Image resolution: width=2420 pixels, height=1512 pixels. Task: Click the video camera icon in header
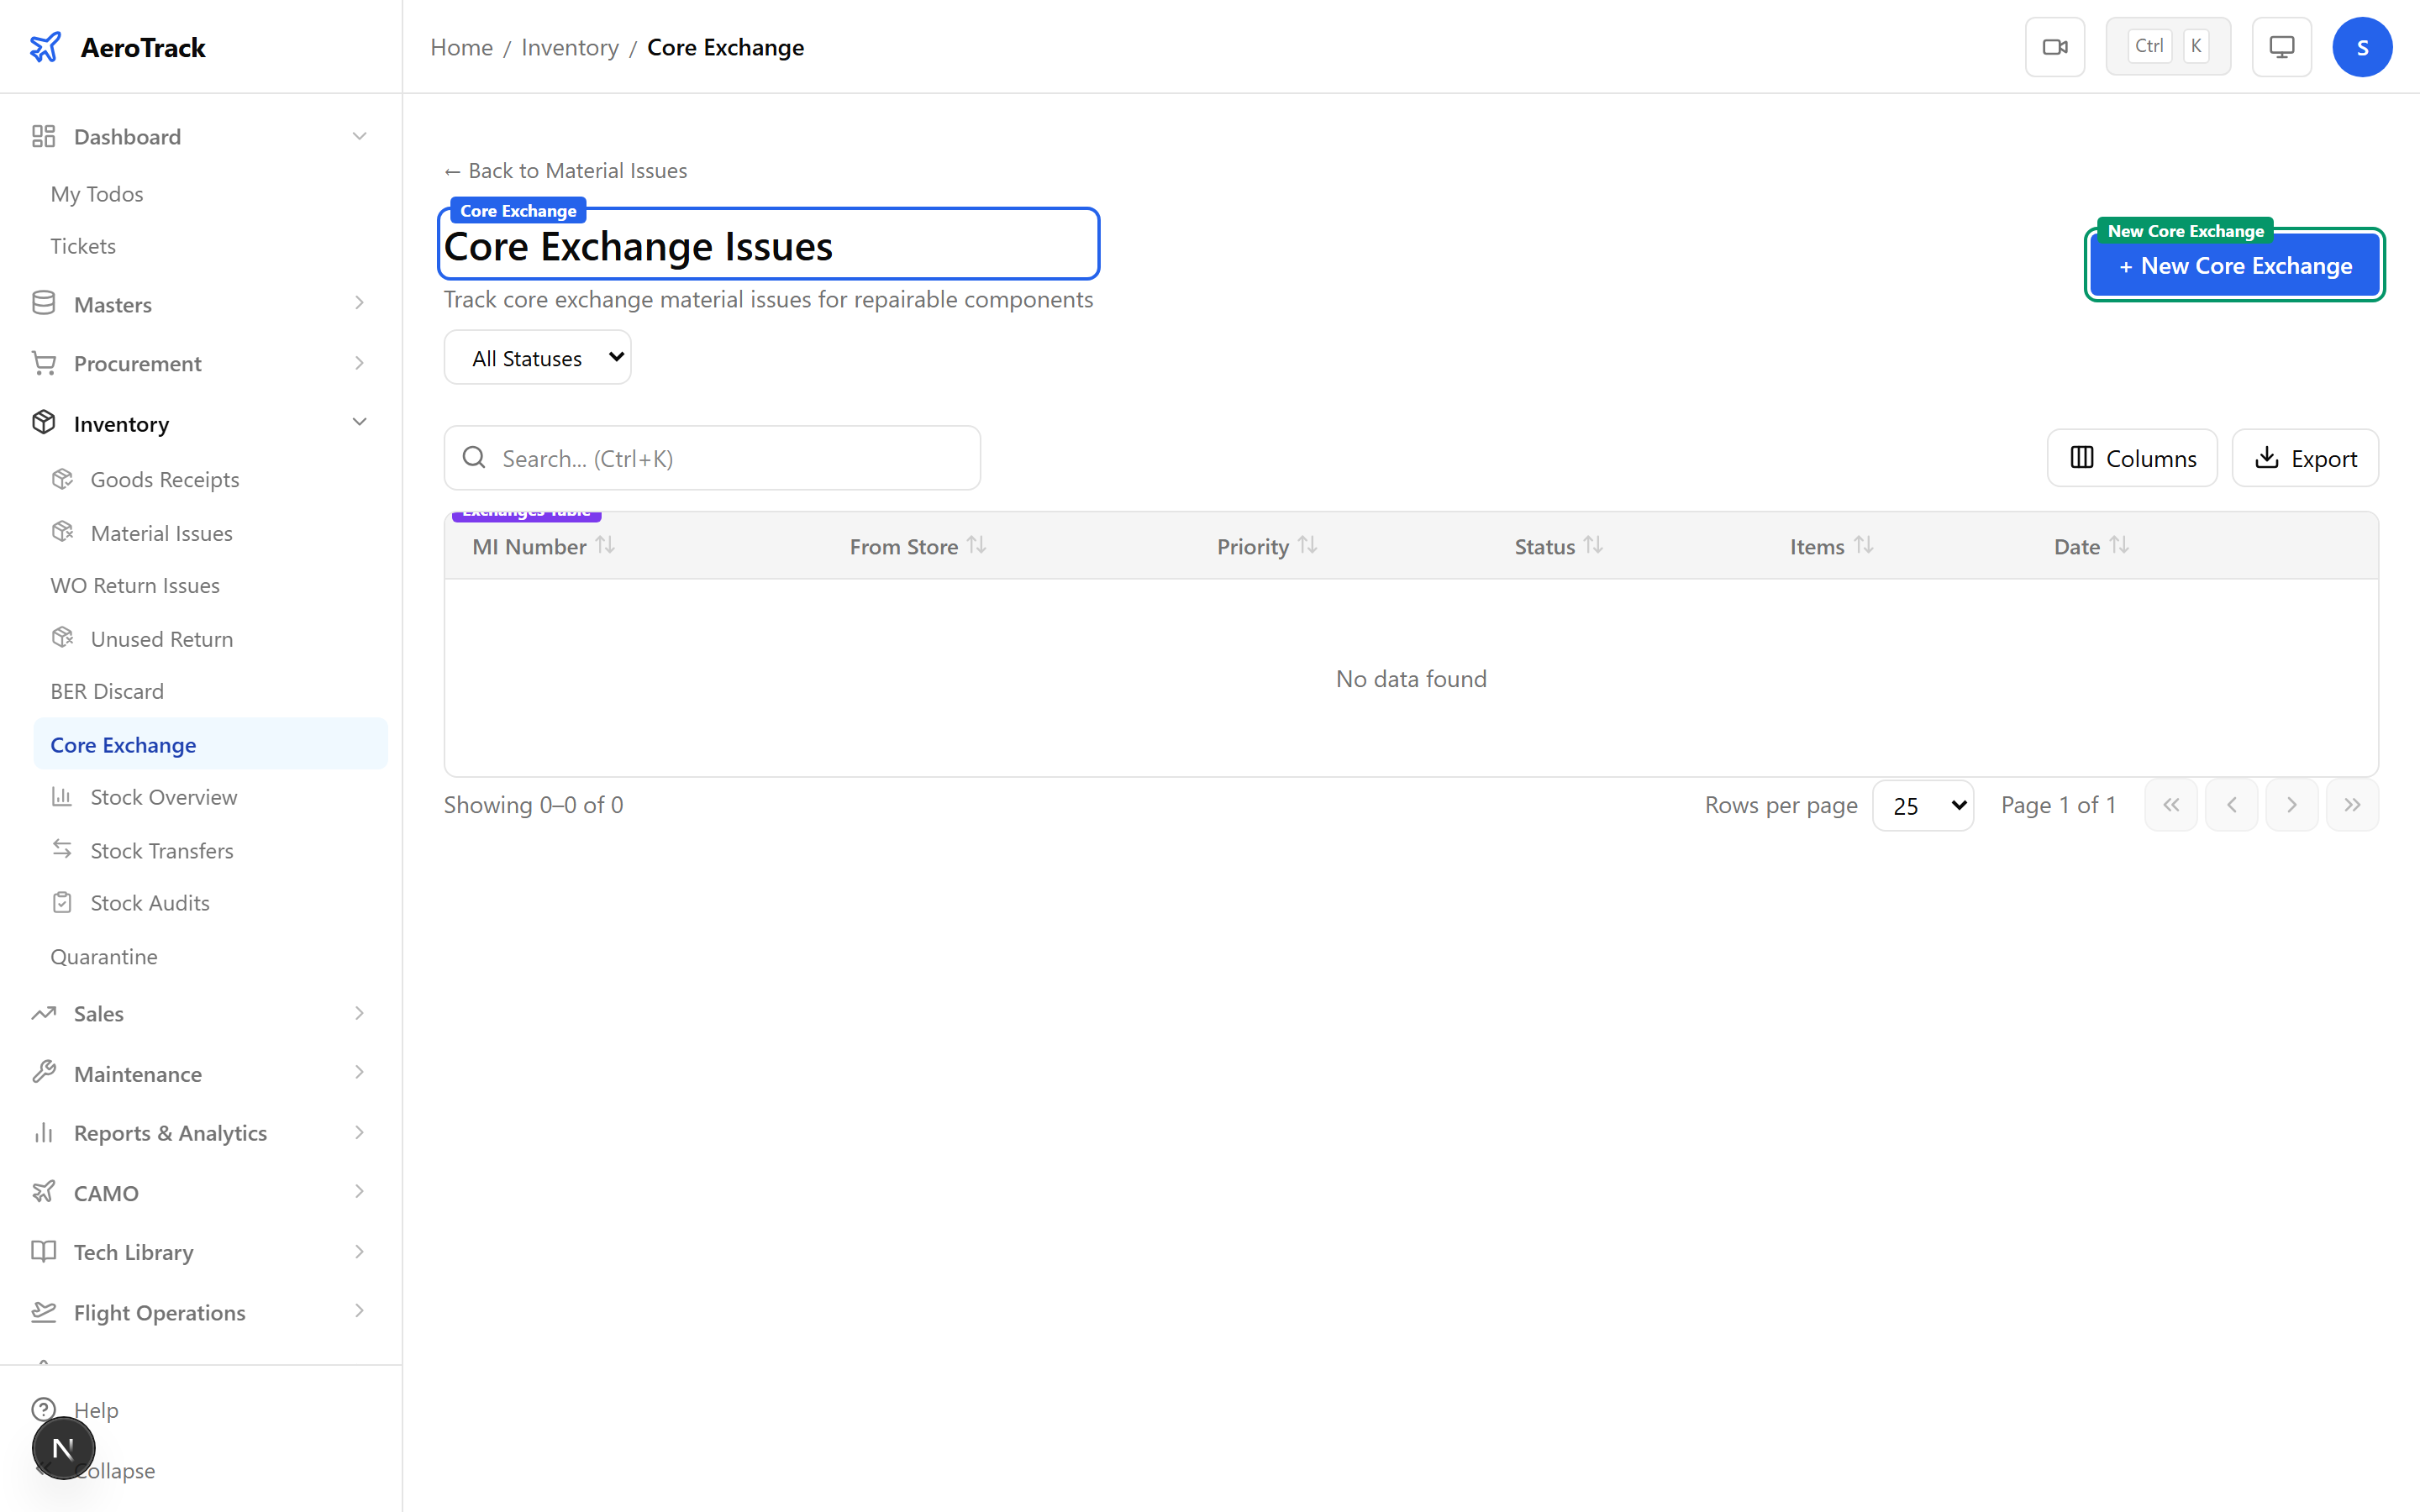pos(2055,46)
